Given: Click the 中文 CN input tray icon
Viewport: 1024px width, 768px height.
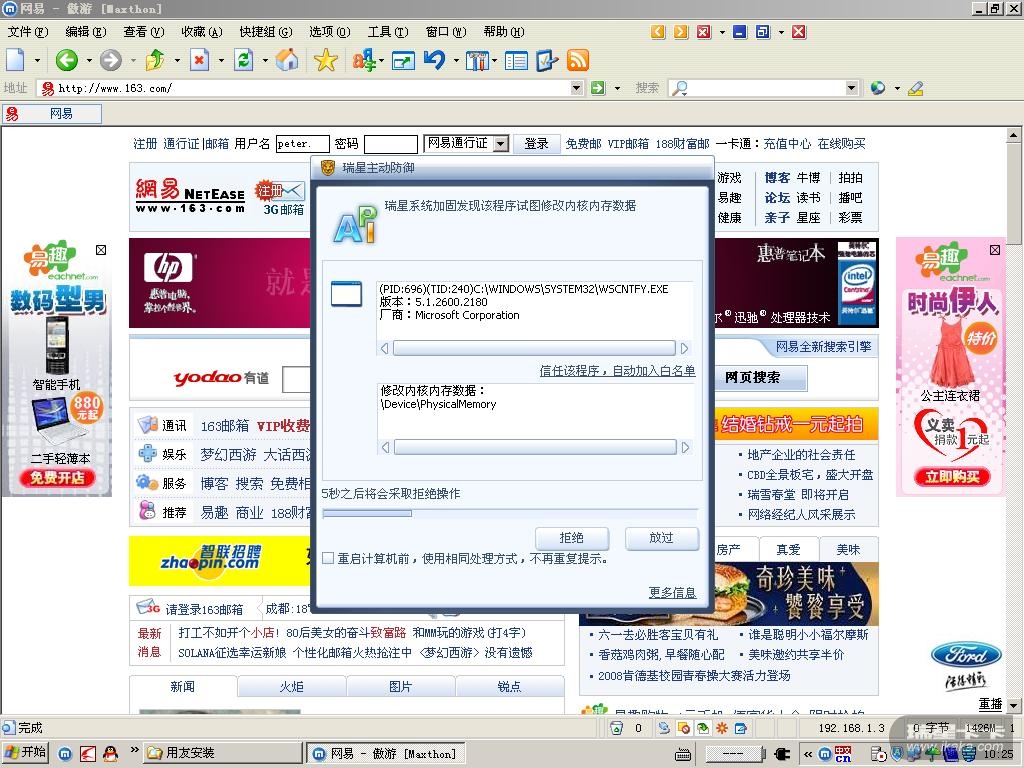Looking at the screenshot, I should coord(843,754).
